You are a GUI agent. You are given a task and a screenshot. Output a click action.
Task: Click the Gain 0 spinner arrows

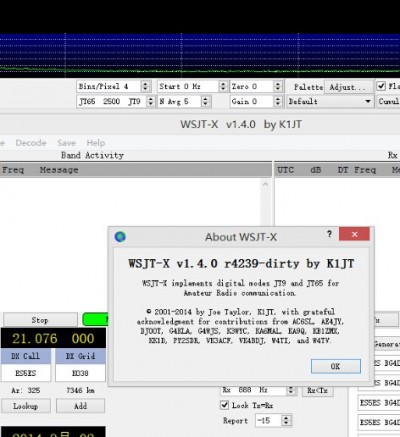[x=278, y=101]
